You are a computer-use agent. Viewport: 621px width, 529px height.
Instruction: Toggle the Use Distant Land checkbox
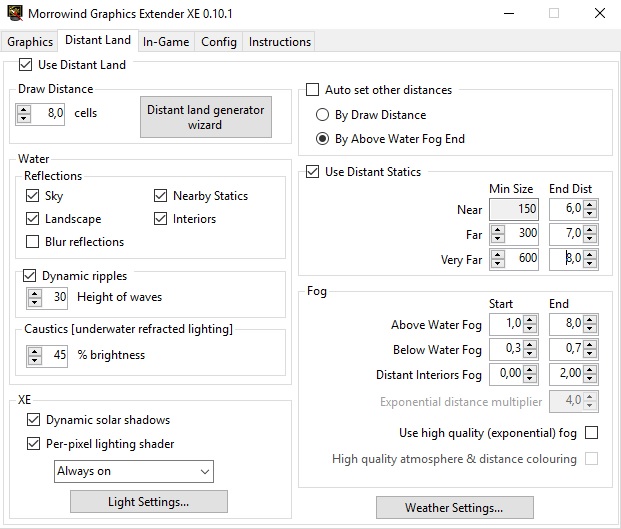coord(25,65)
